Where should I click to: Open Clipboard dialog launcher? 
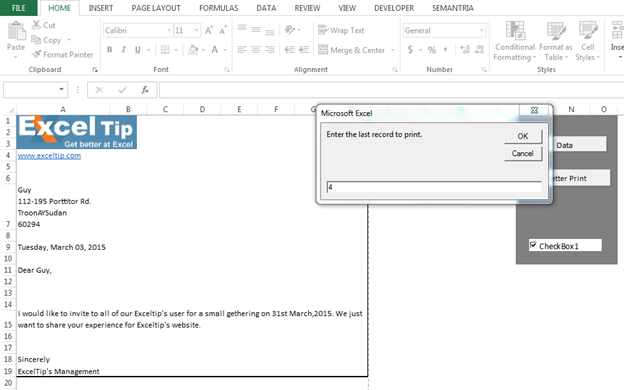tap(95, 70)
